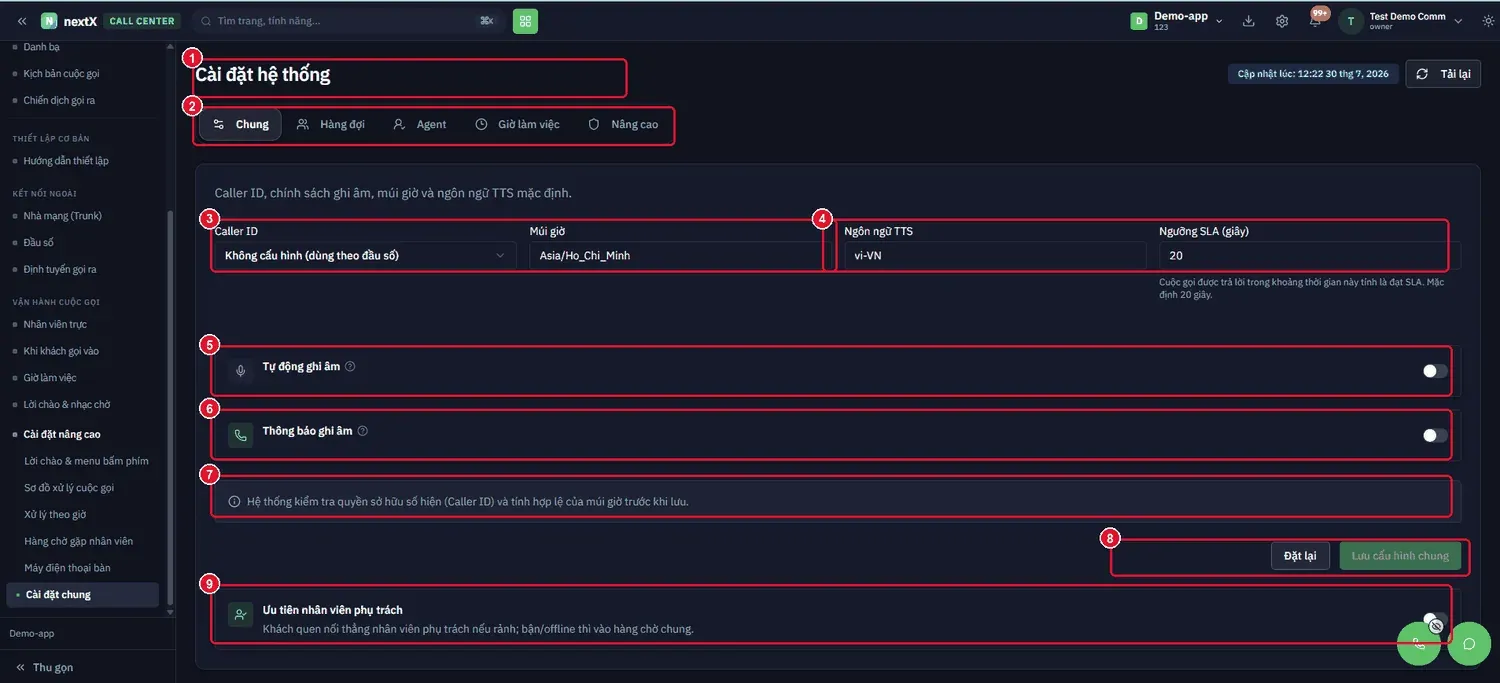The height and width of the screenshot is (683, 1500).
Task: Go to the Nâng cao tab
Action: point(623,124)
